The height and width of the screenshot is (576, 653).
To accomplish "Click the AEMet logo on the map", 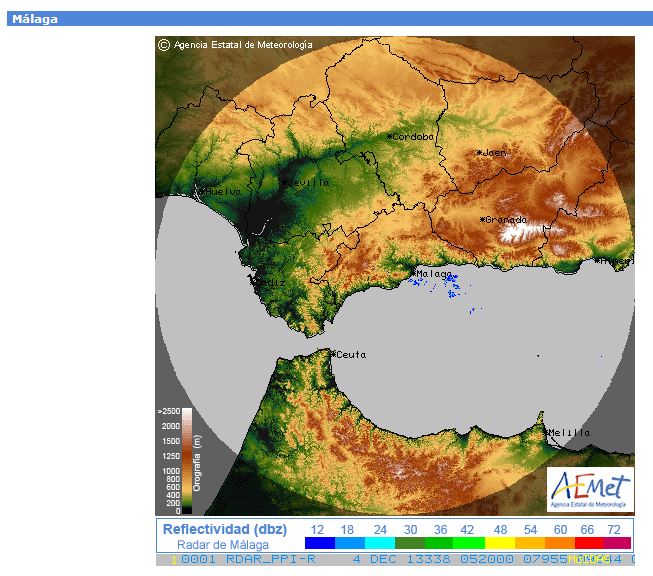I will point(589,489).
